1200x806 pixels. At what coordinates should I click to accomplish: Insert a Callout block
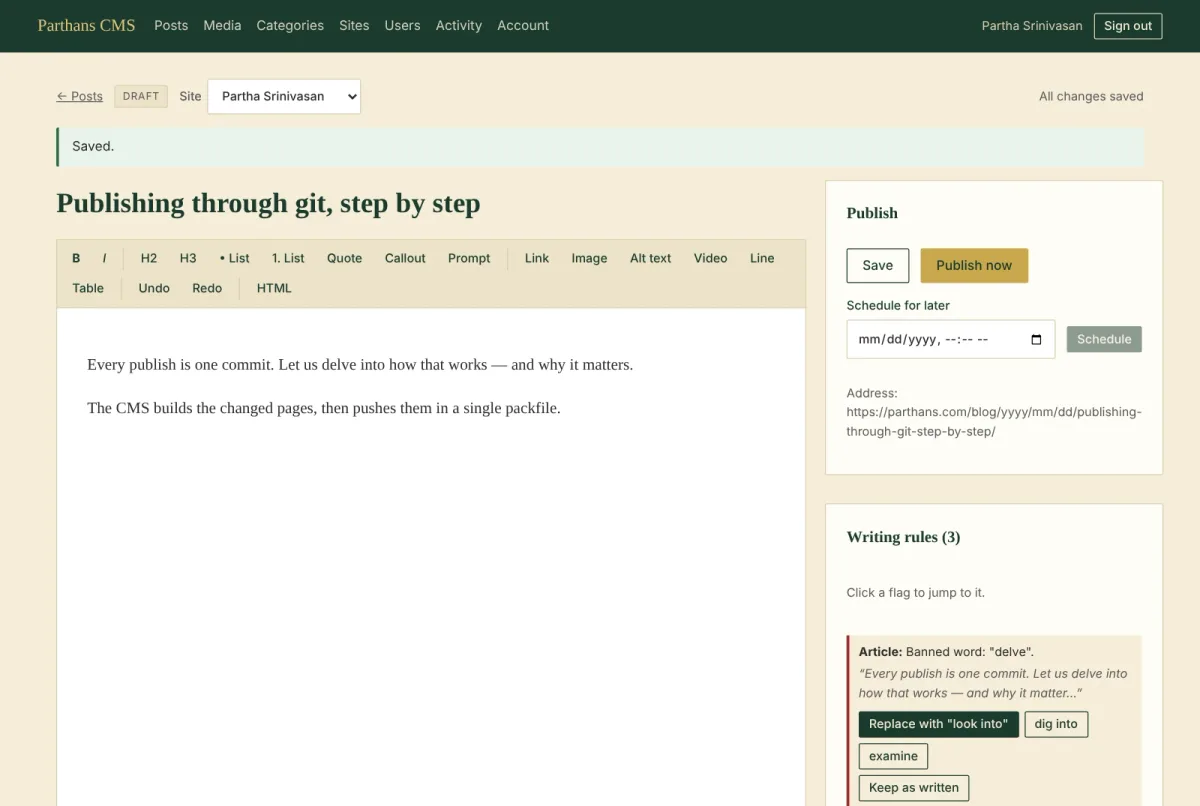point(405,258)
